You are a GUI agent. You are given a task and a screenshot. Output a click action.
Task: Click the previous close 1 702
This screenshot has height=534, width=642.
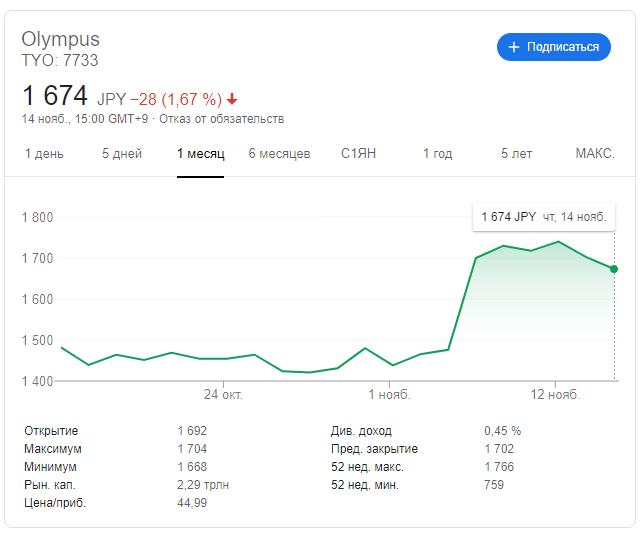tap(499, 449)
